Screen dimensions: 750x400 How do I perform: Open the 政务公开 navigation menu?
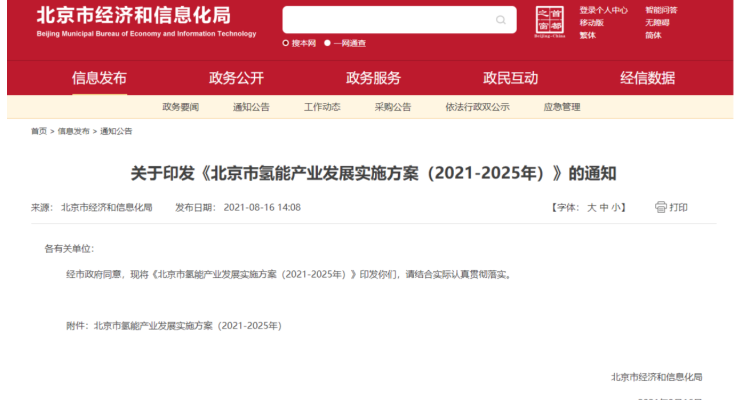click(x=236, y=78)
